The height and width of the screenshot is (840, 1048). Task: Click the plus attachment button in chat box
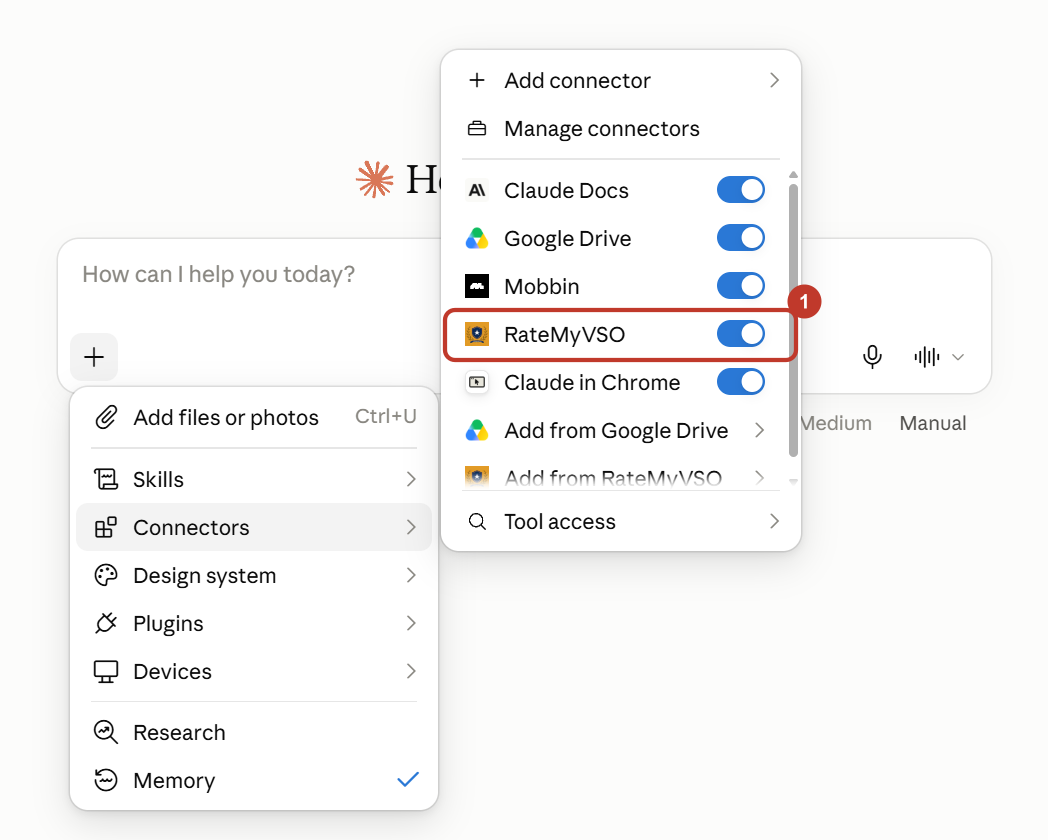(x=94, y=357)
